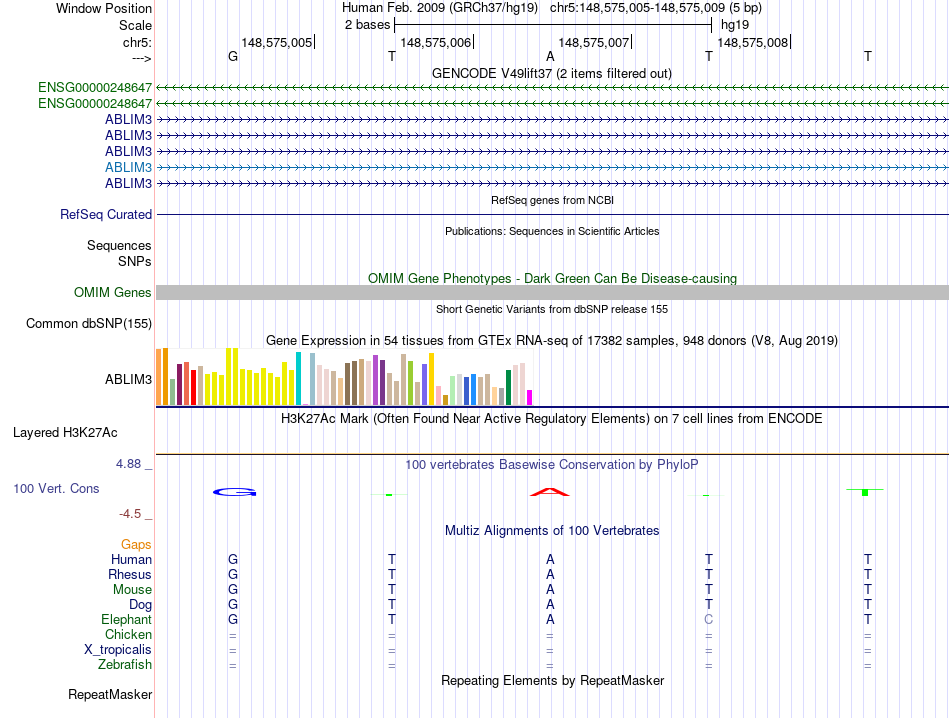Click the ABLIM3 label beside the GTEx bars

(x=128, y=379)
